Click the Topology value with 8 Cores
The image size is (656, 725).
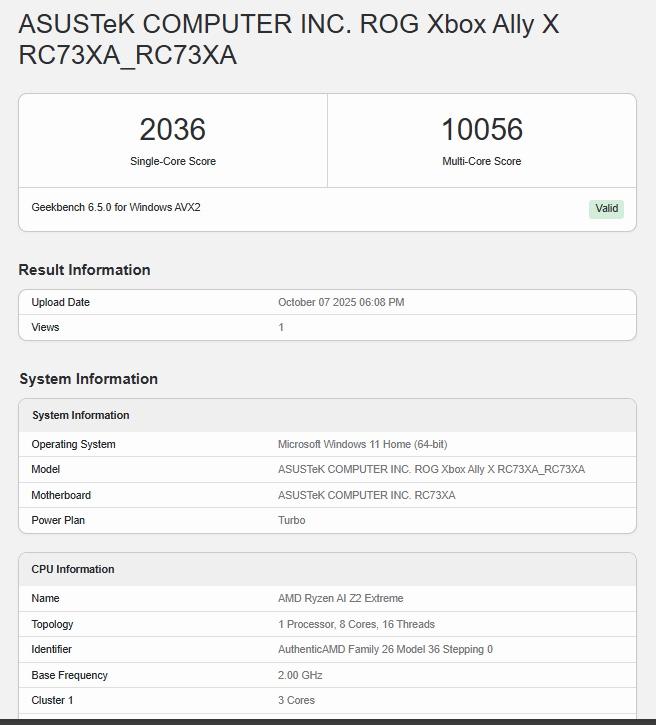tap(356, 624)
